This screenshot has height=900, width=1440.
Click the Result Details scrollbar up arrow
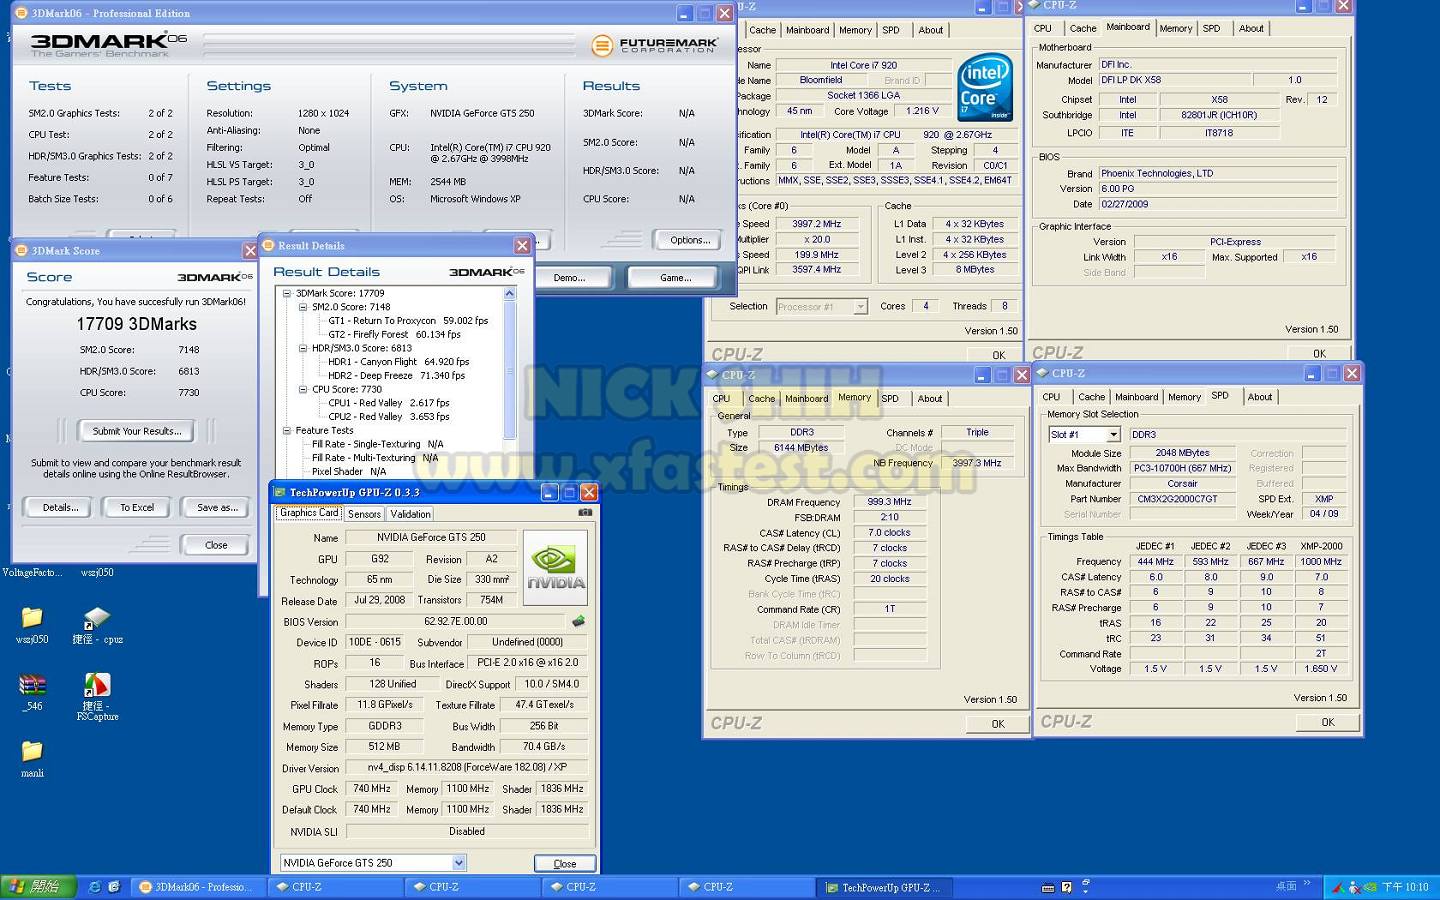(509, 294)
